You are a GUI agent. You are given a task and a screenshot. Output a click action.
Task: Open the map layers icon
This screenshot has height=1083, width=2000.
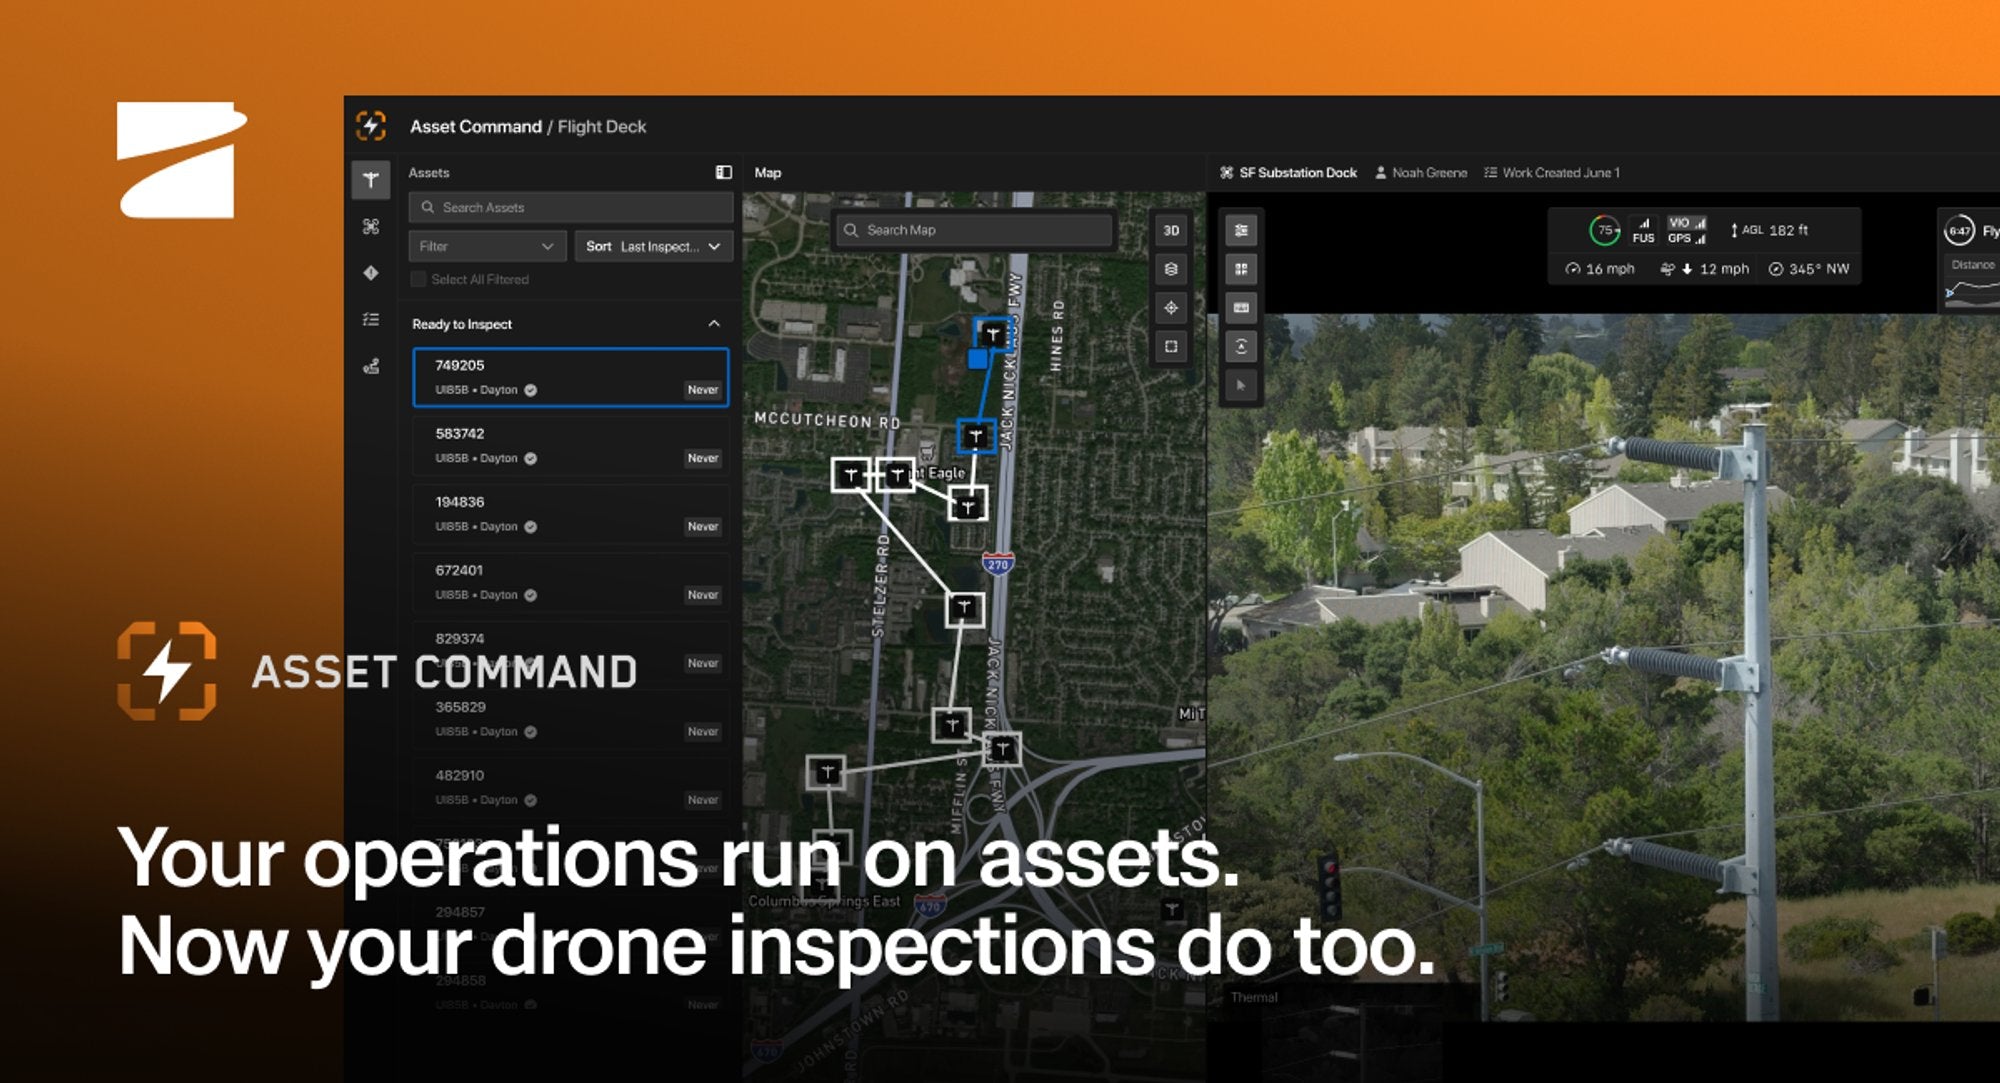point(1171,269)
